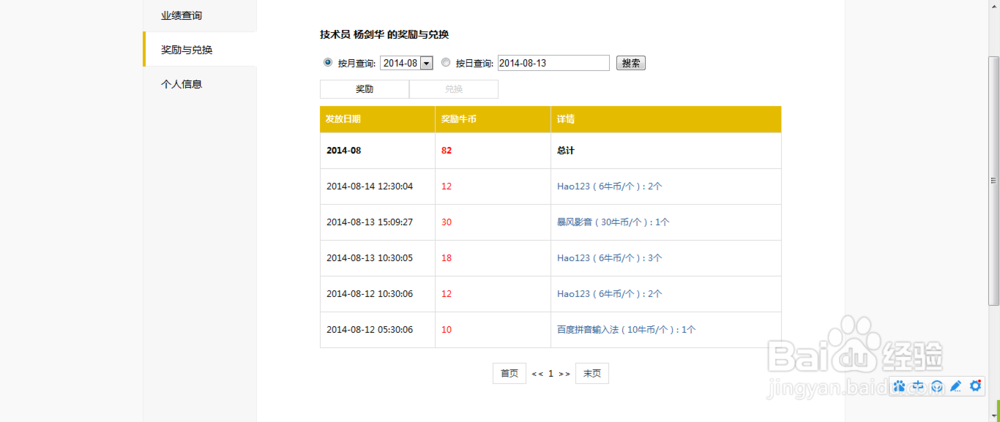Switch to the 奖励 tab

tap(364, 89)
